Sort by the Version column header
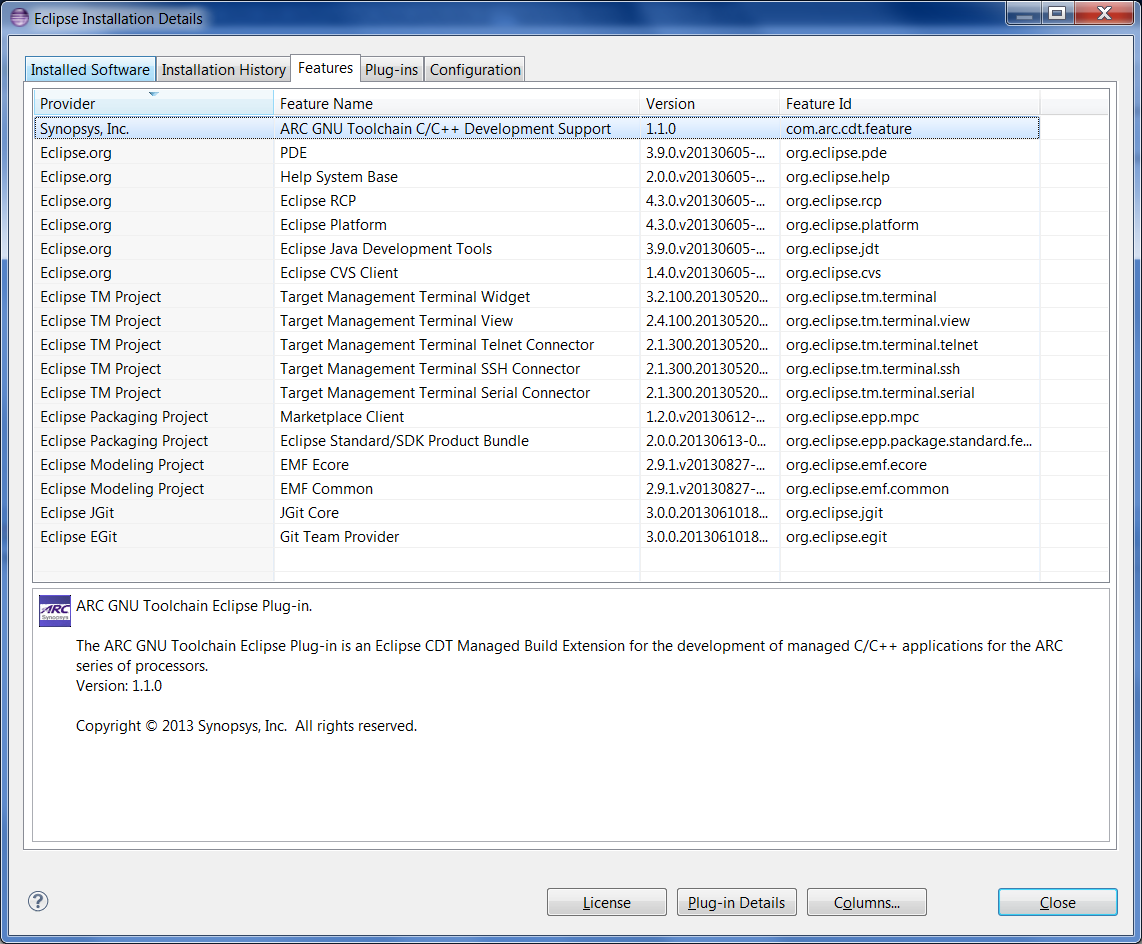 (709, 103)
